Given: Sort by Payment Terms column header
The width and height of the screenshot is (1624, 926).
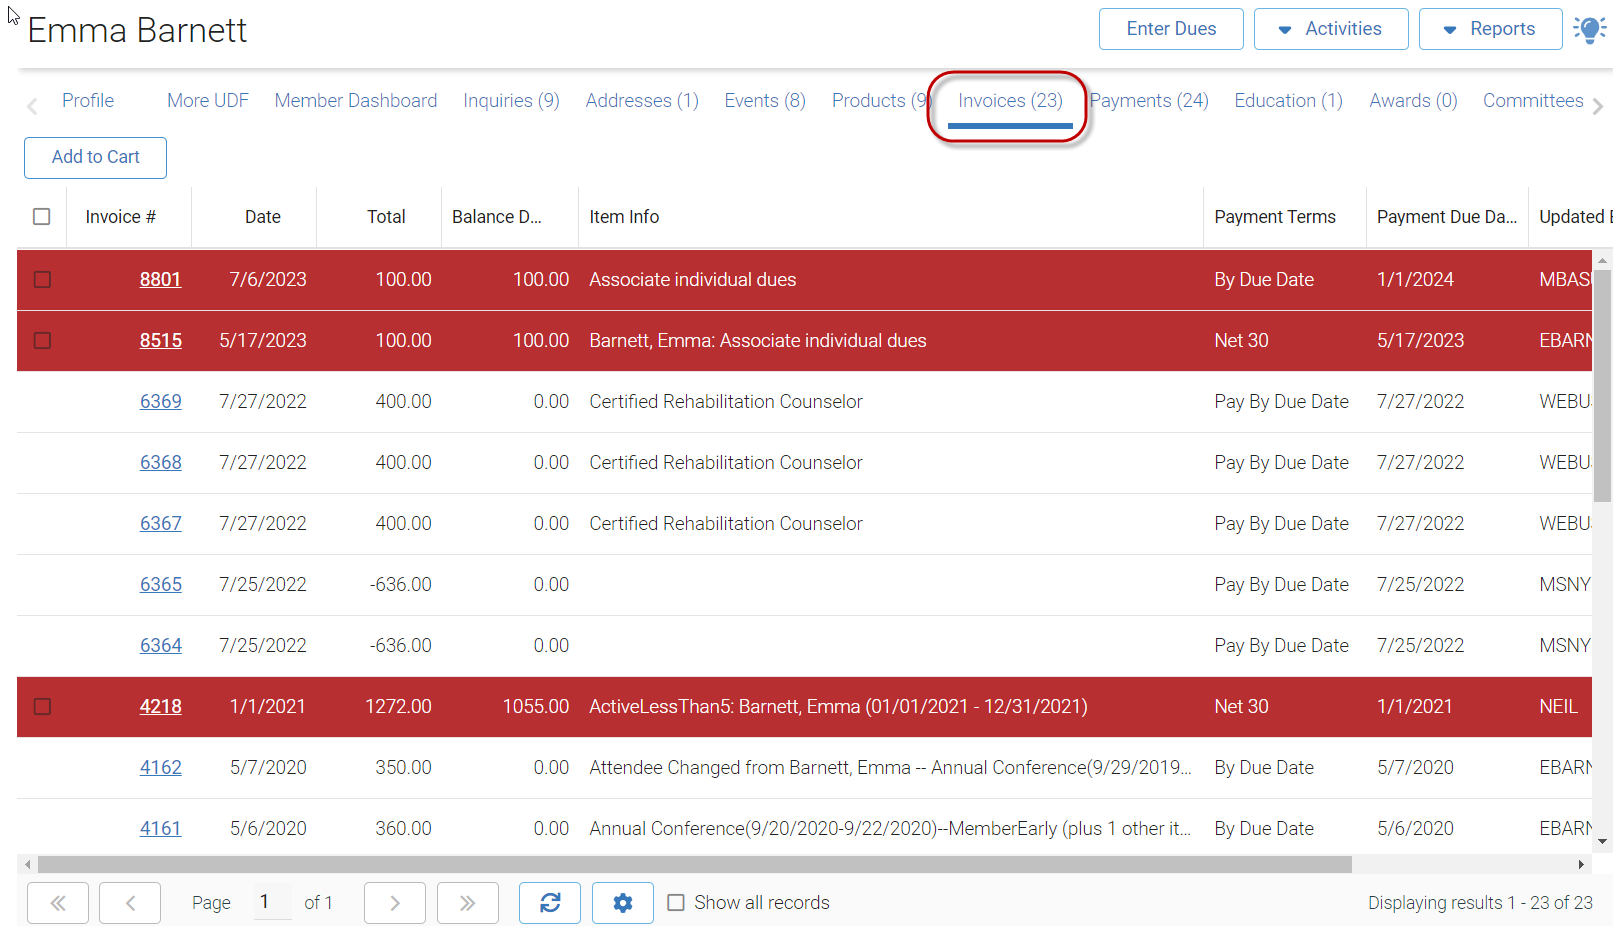Looking at the screenshot, I should (x=1275, y=217).
